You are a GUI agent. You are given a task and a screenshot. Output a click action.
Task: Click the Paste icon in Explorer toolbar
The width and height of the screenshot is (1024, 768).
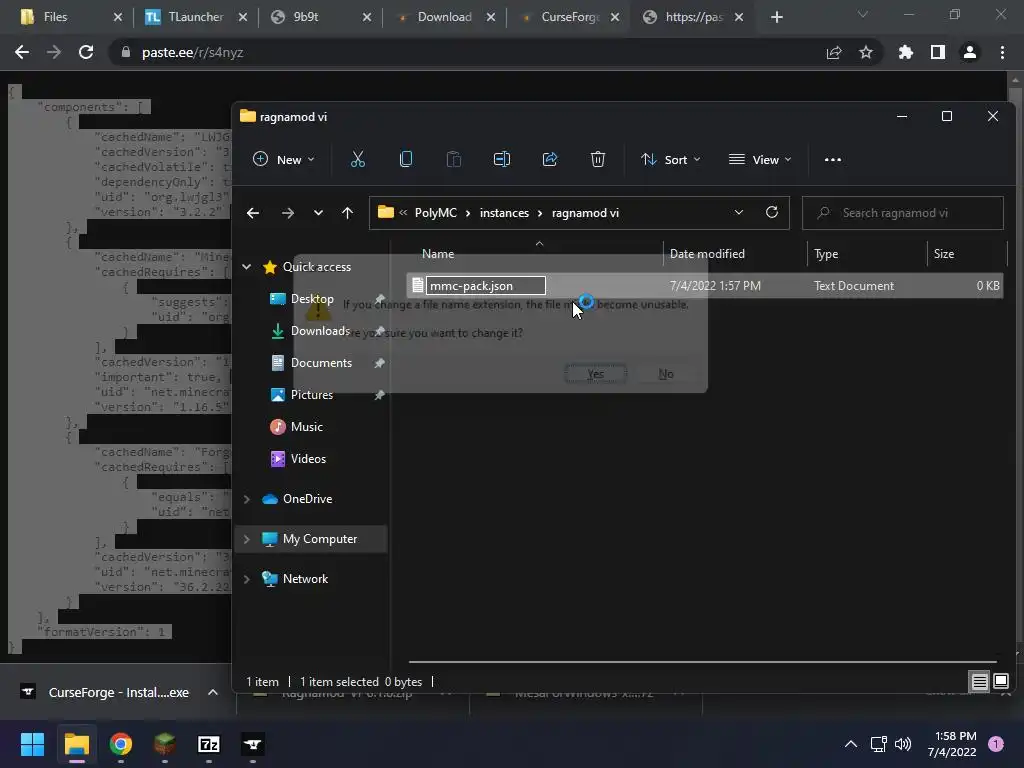454,159
